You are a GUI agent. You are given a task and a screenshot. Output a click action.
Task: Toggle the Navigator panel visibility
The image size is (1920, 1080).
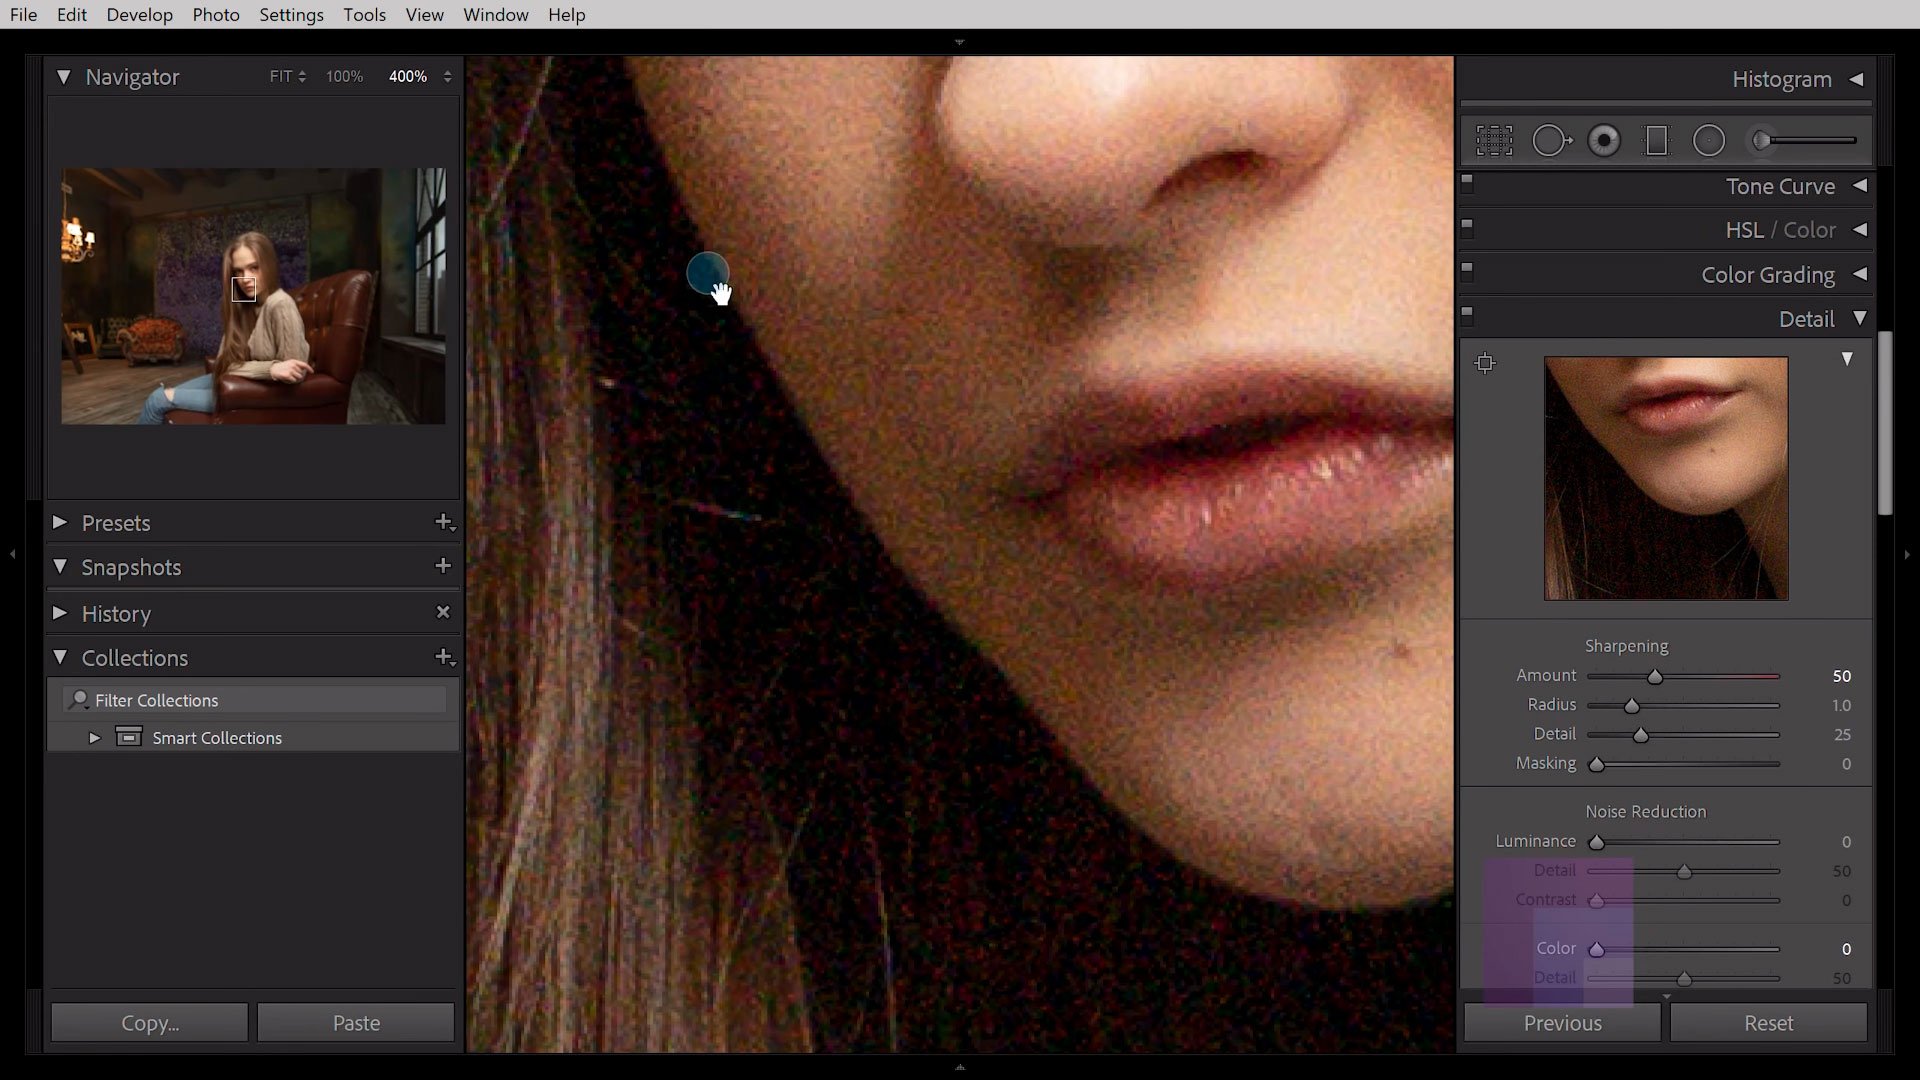(x=62, y=75)
